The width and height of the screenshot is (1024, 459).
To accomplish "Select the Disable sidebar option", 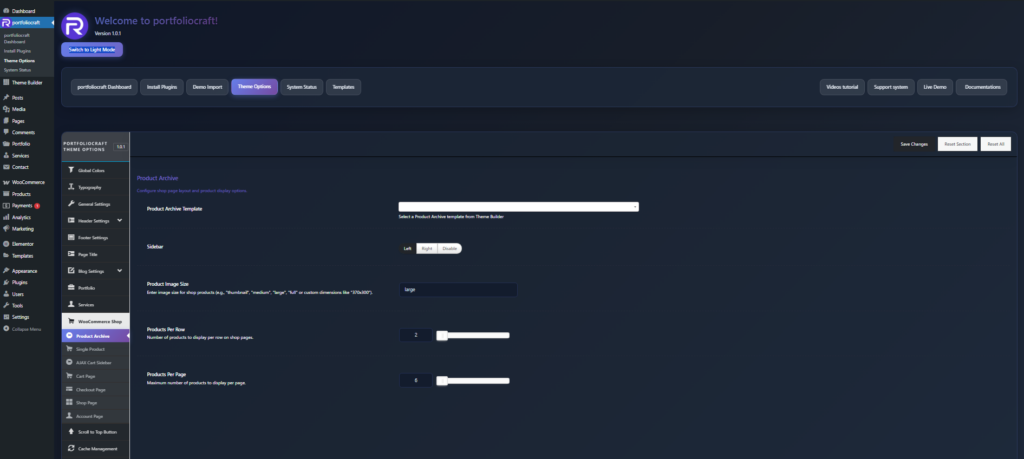I will (449, 248).
